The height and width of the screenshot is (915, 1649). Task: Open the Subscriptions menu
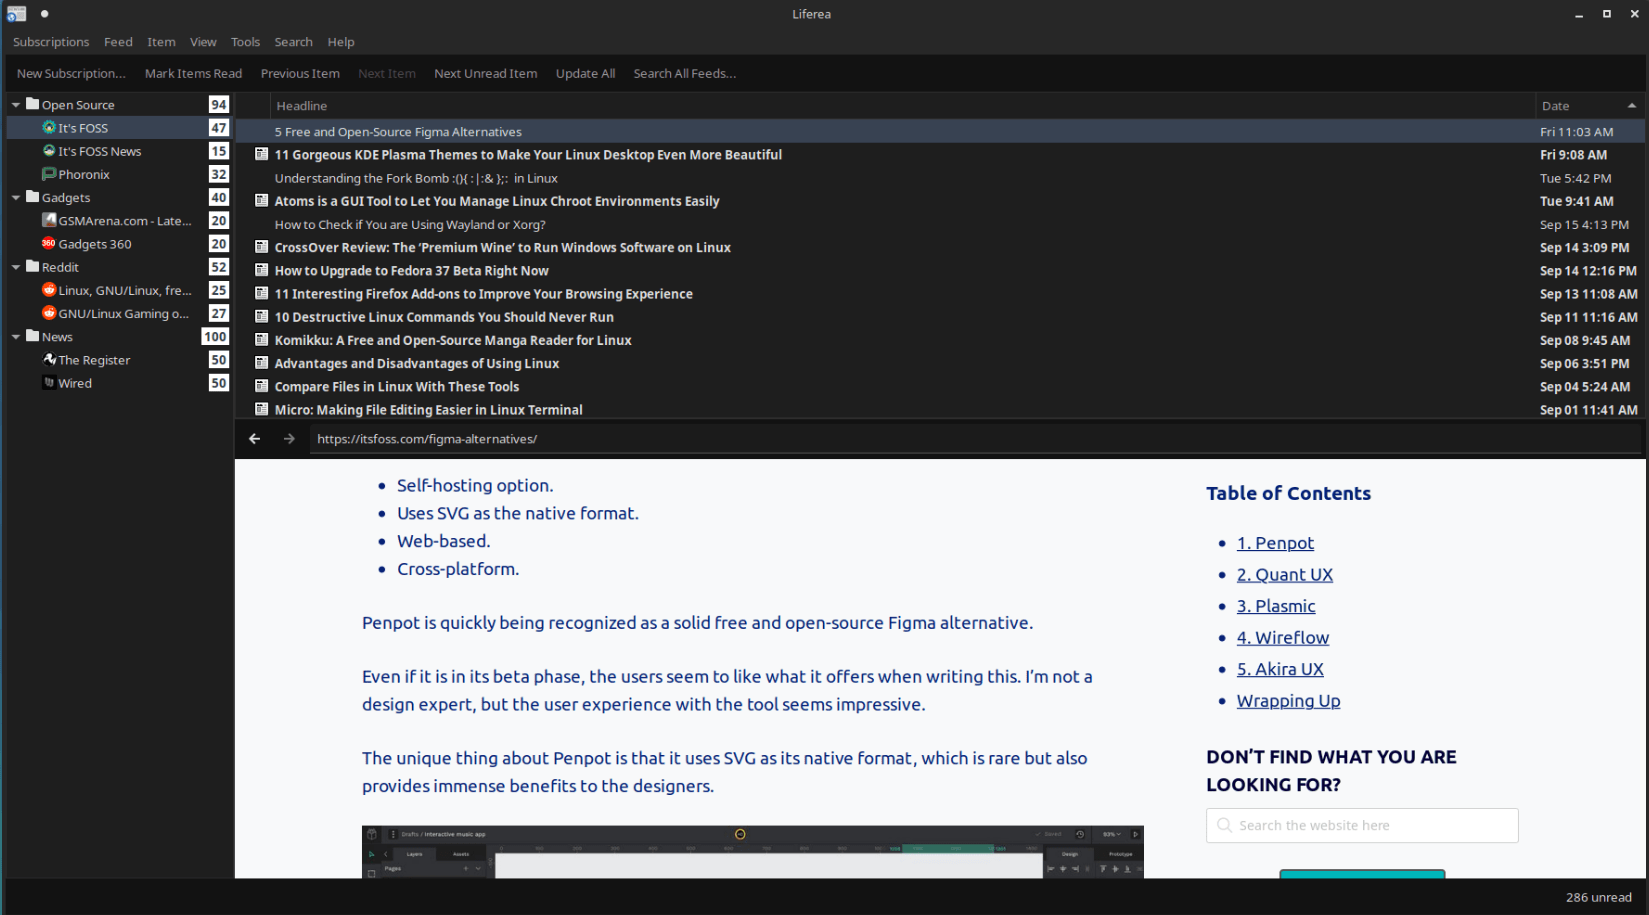click(x=51, y=42)
